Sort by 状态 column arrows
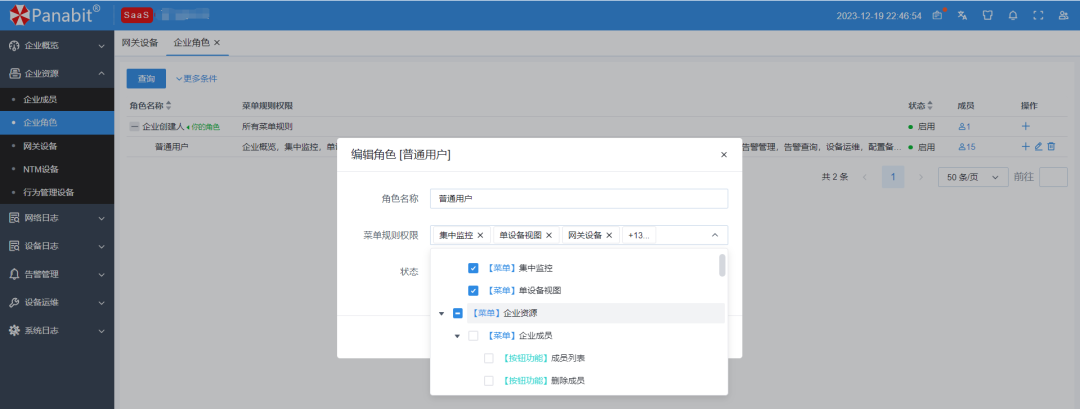 [930, 106]
